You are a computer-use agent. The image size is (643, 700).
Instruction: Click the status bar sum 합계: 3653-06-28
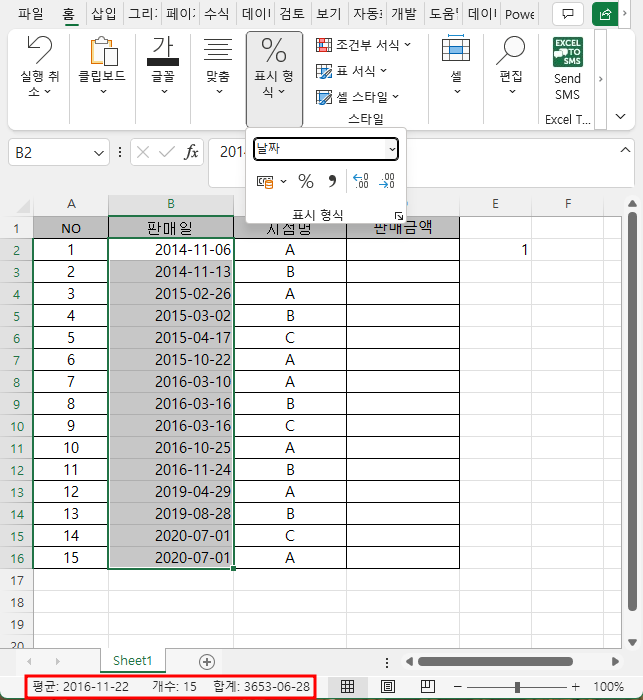pos(262,687)
